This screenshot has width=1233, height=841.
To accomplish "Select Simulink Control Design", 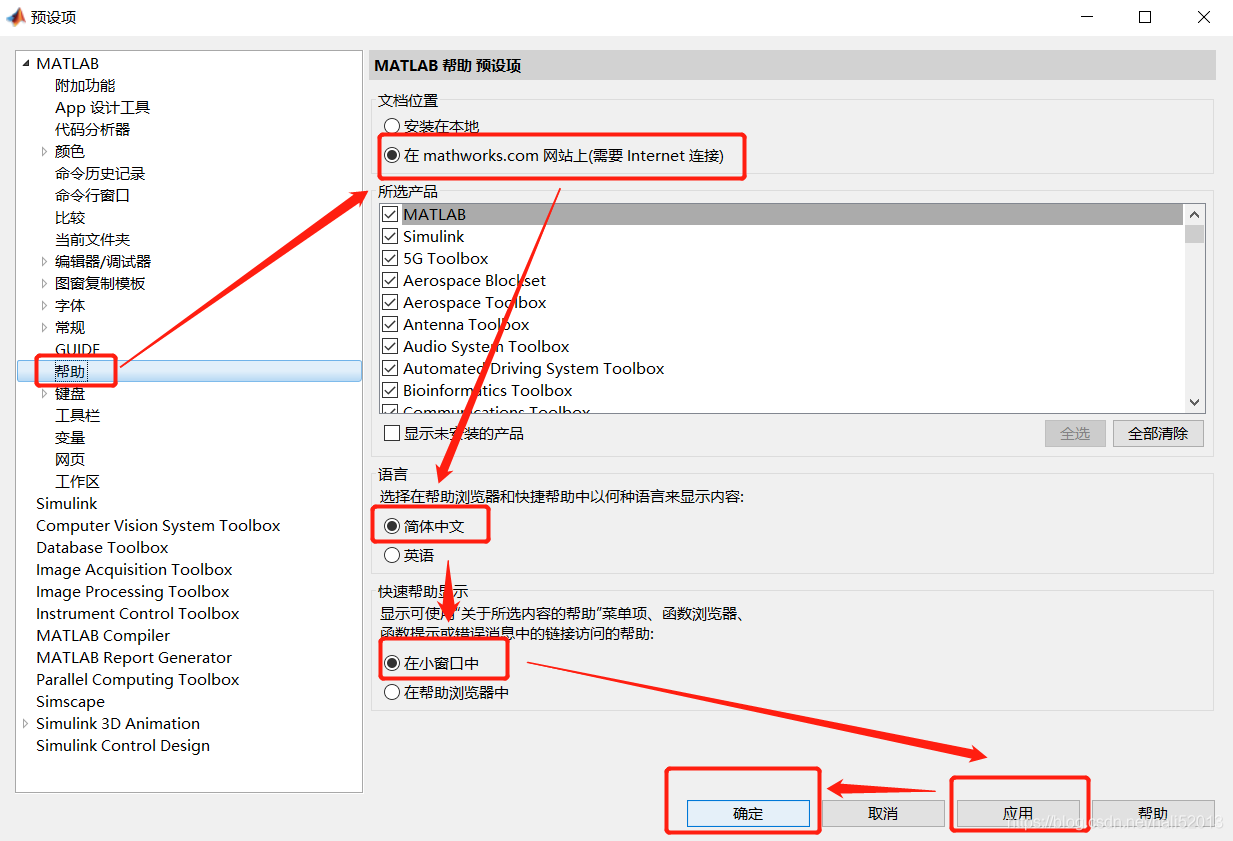I will [x=123, y=746].
